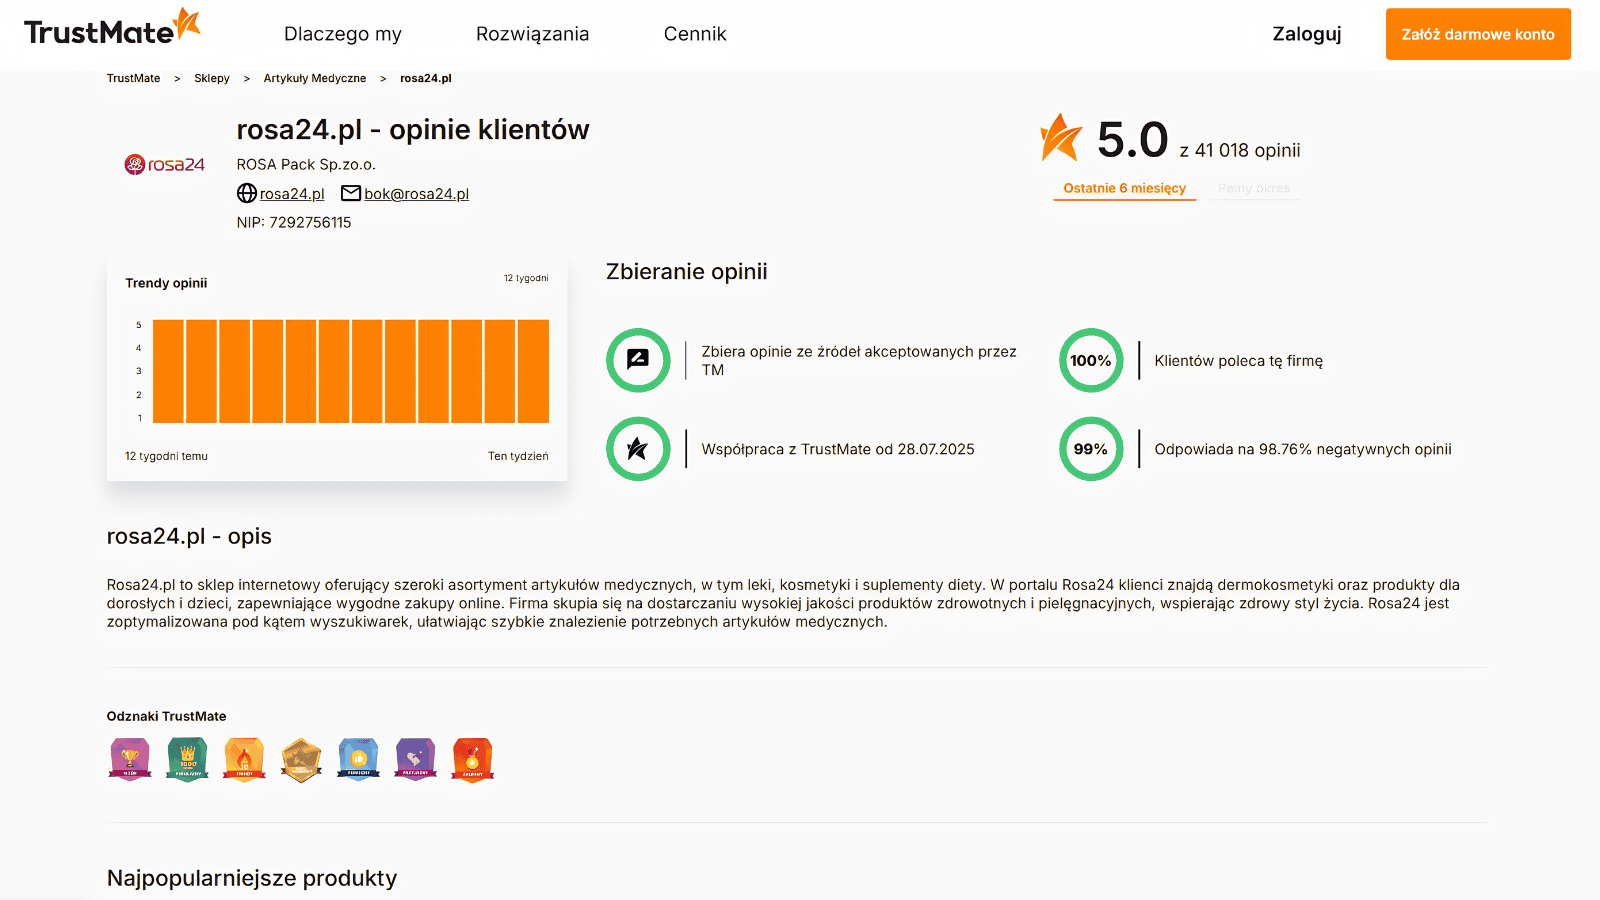Open the Sklepy breadcrumb
This screenshot has height=900, width=1600.
point(212,78)
